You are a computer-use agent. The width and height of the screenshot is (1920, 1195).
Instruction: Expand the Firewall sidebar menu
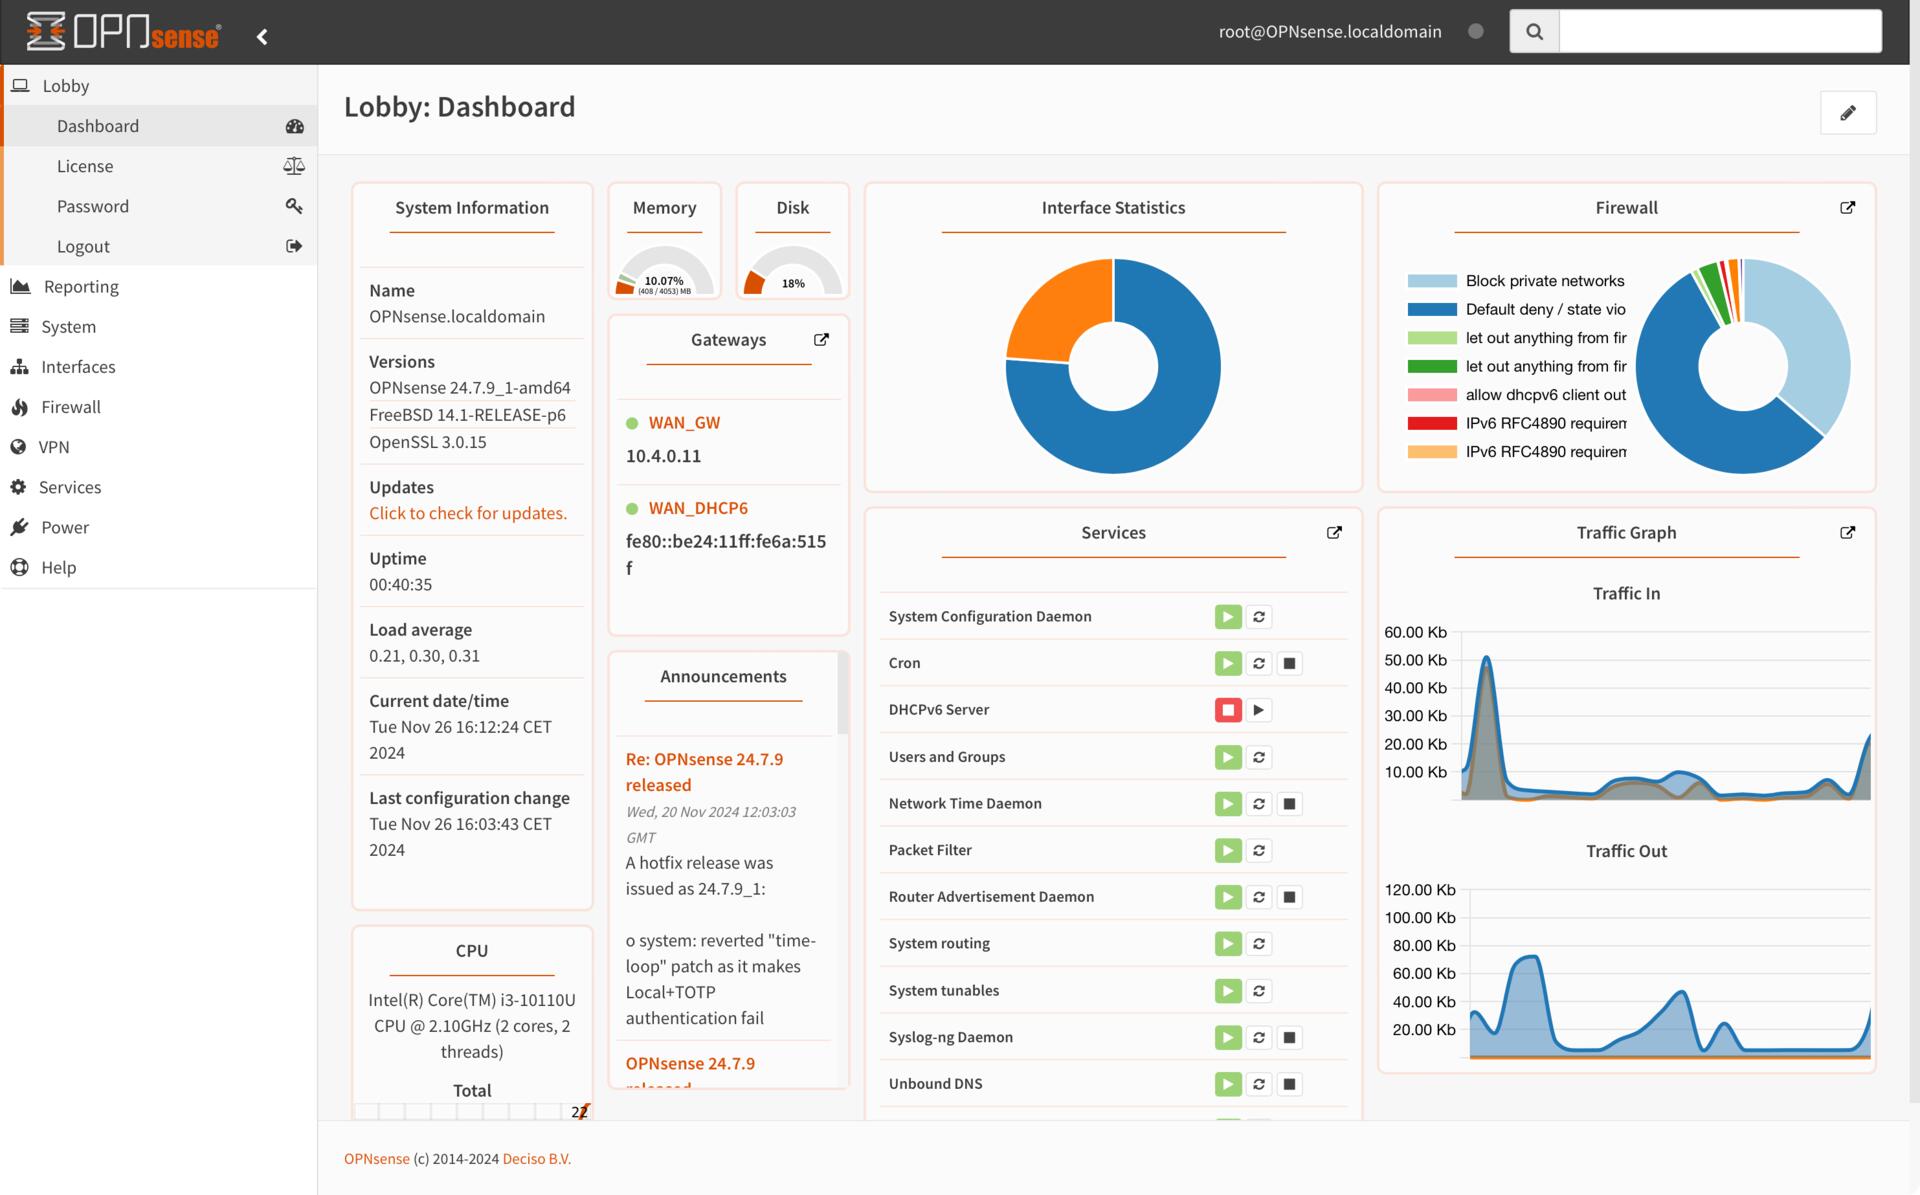70,407
